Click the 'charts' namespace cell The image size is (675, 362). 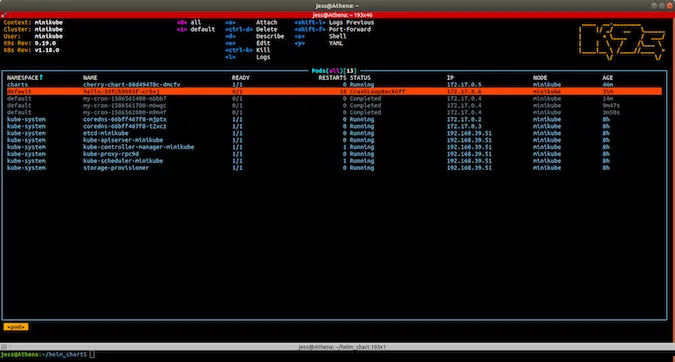[17, 84]
